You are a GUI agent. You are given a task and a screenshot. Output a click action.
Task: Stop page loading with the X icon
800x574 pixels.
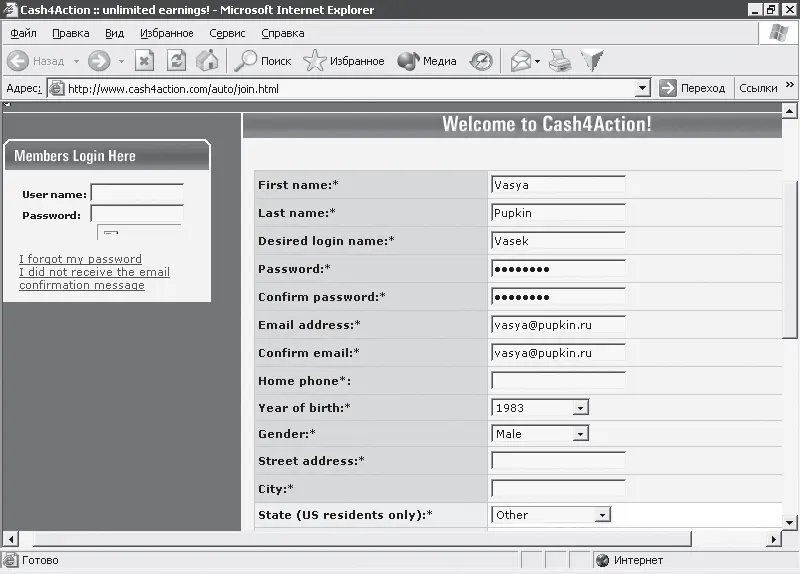144,61
